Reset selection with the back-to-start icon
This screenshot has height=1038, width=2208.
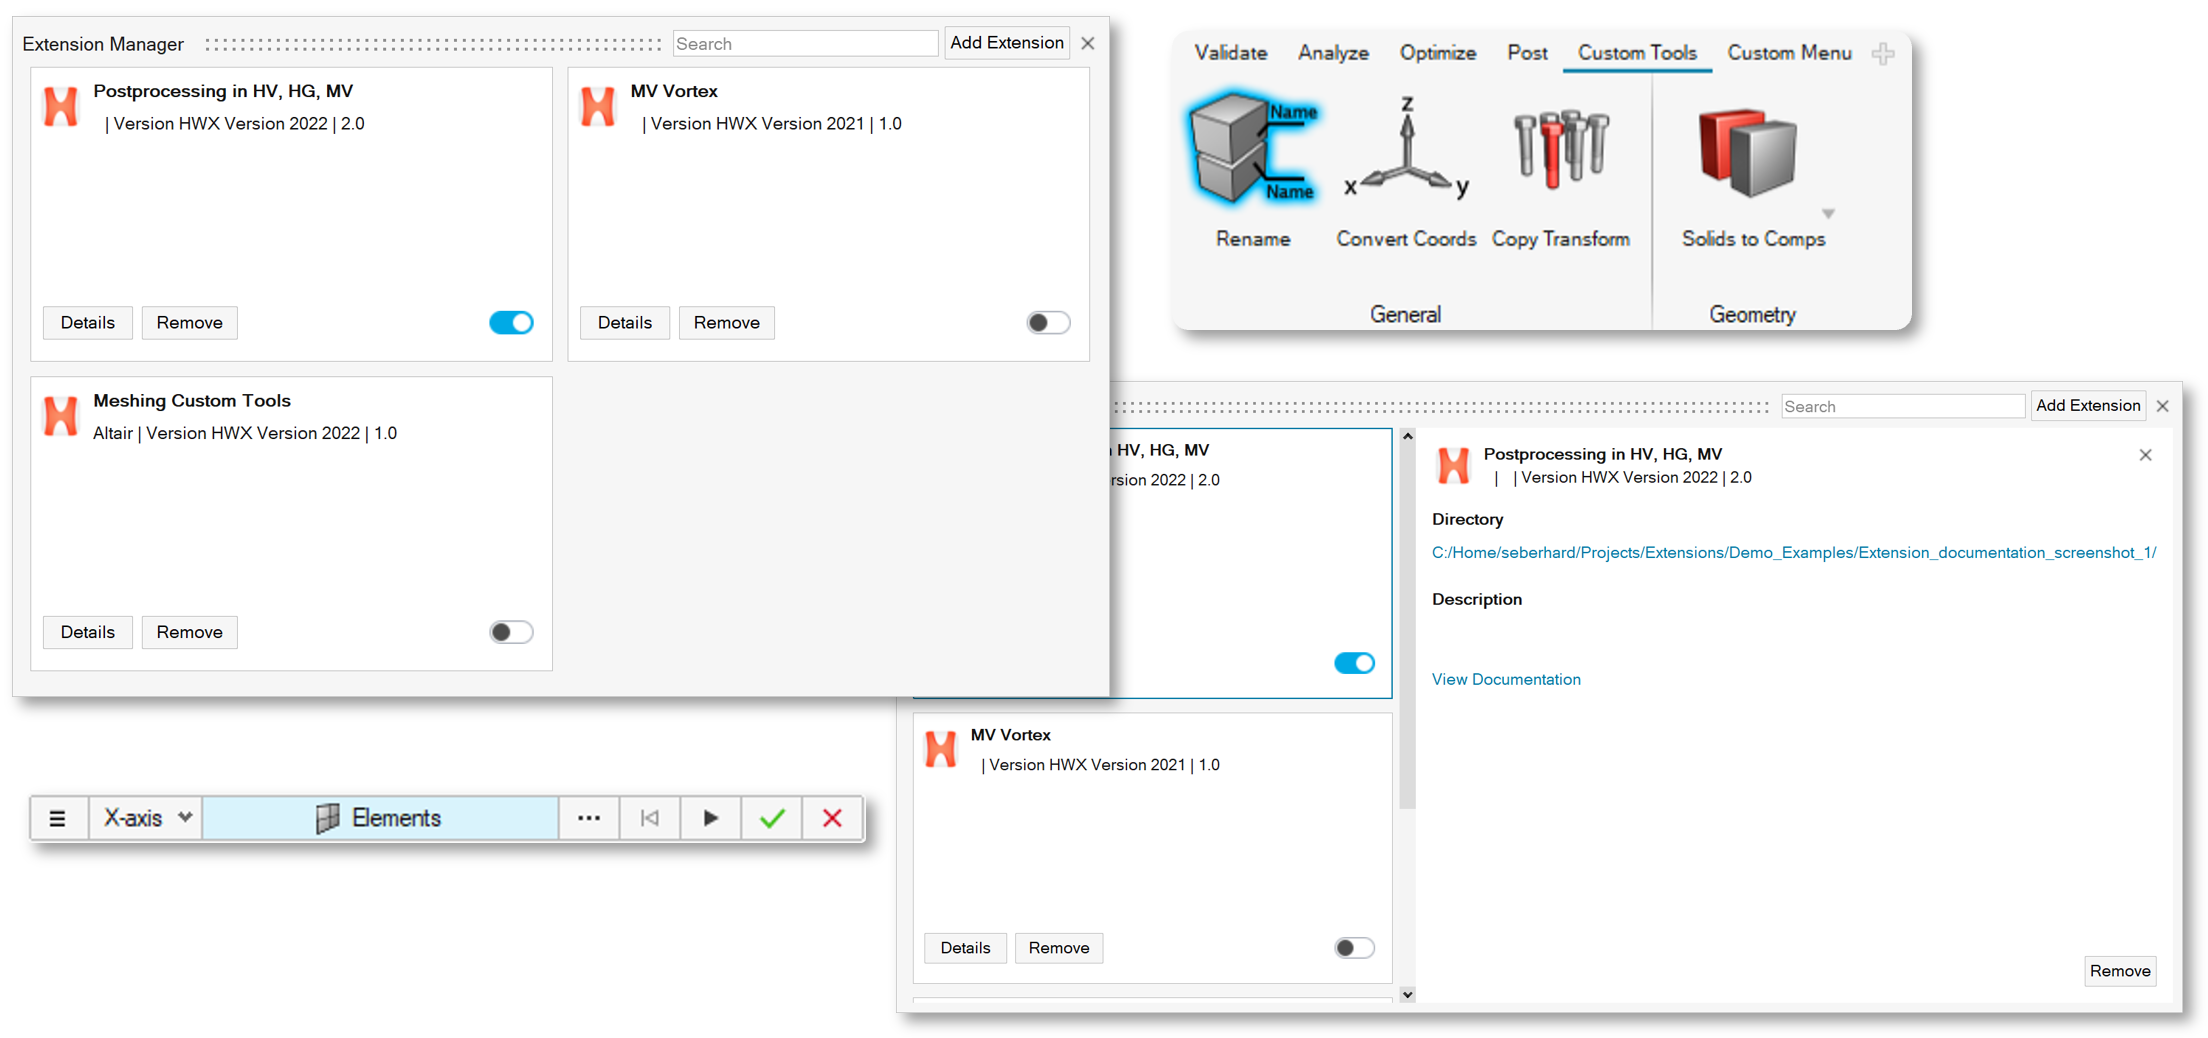(650, 818)
